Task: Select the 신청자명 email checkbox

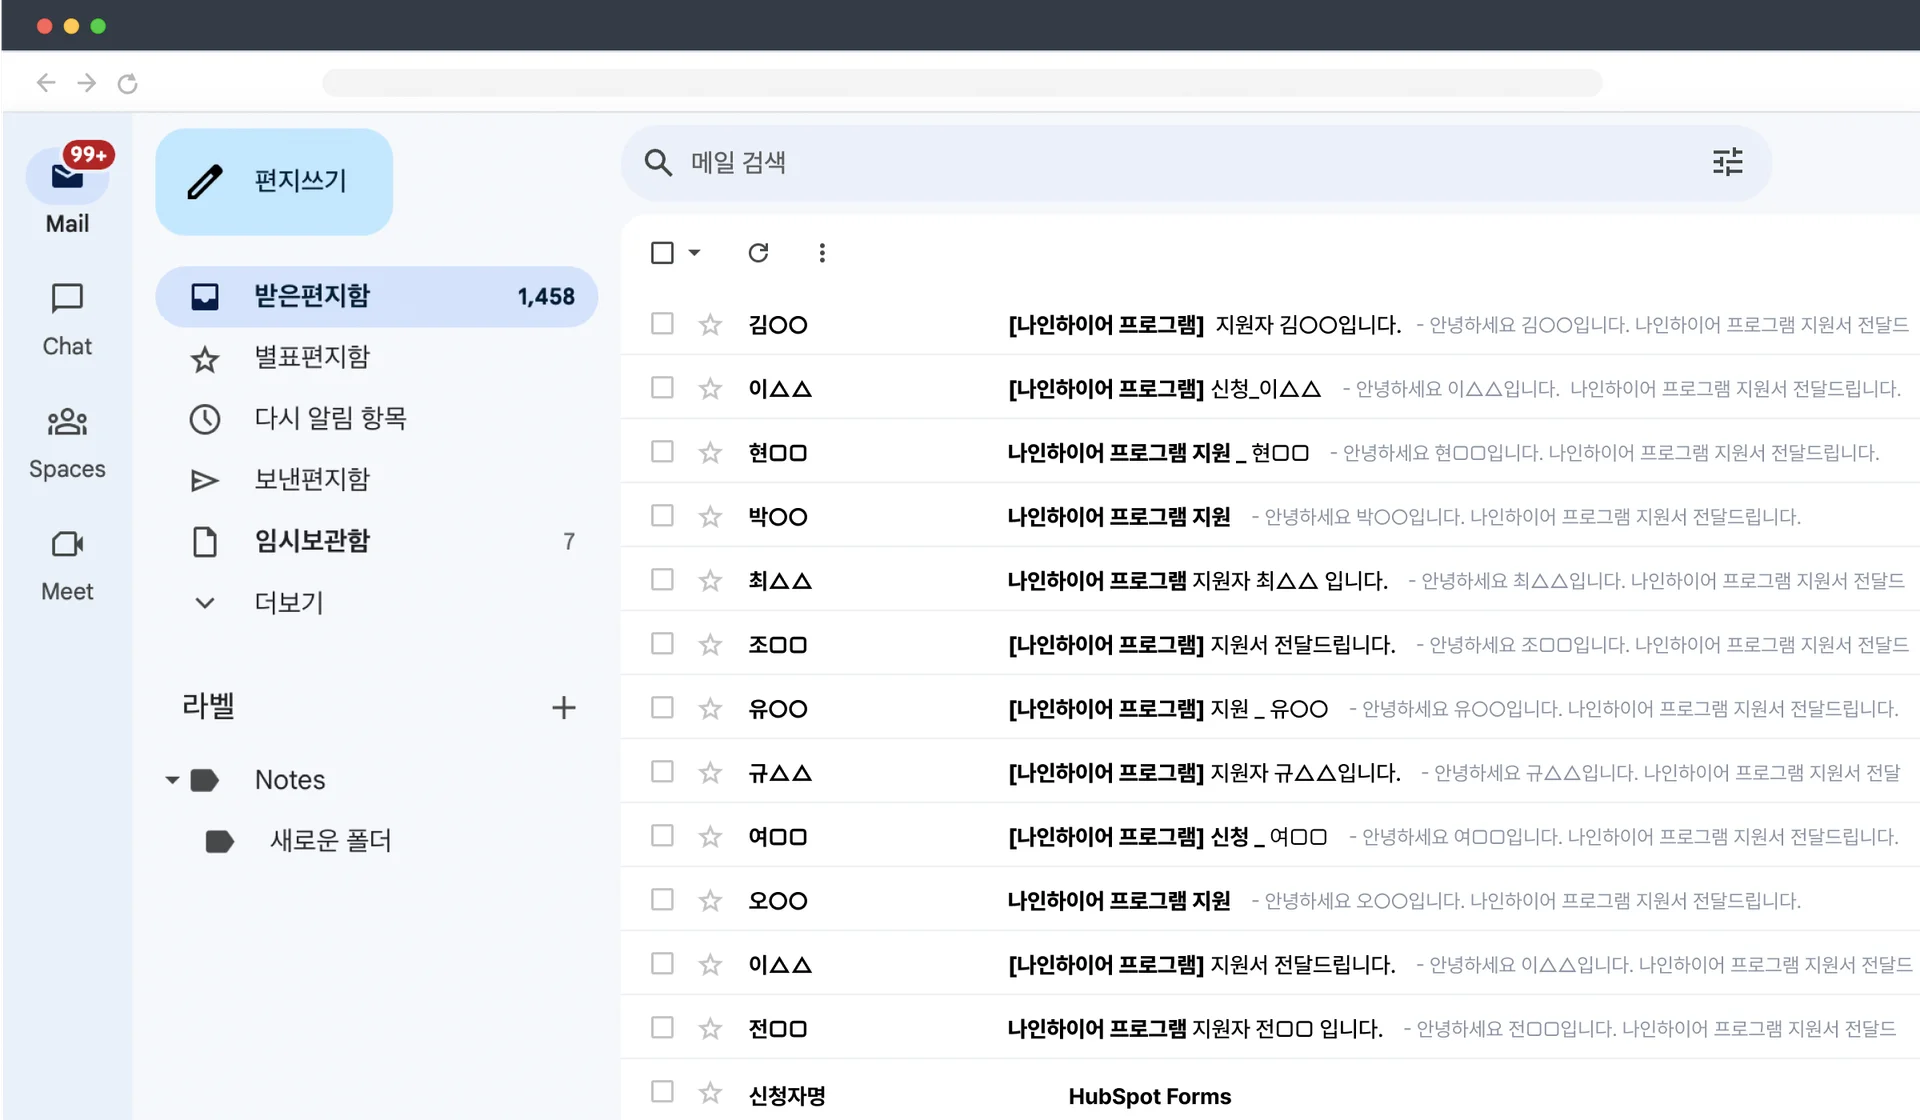Action: 662,1092
